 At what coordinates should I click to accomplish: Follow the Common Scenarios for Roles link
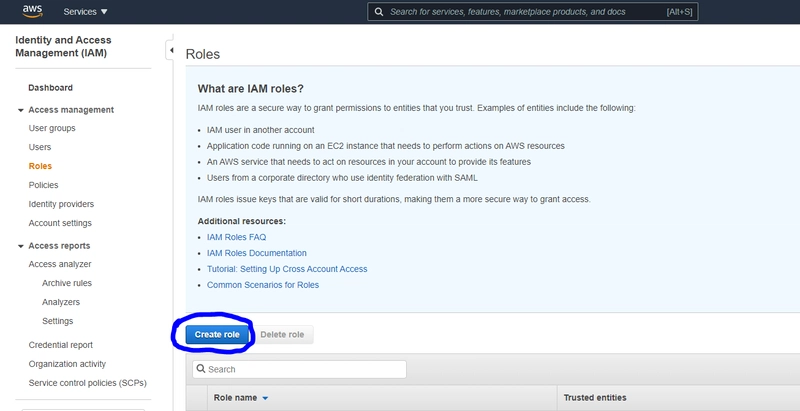pyautogui.click(x=263, y=285)
